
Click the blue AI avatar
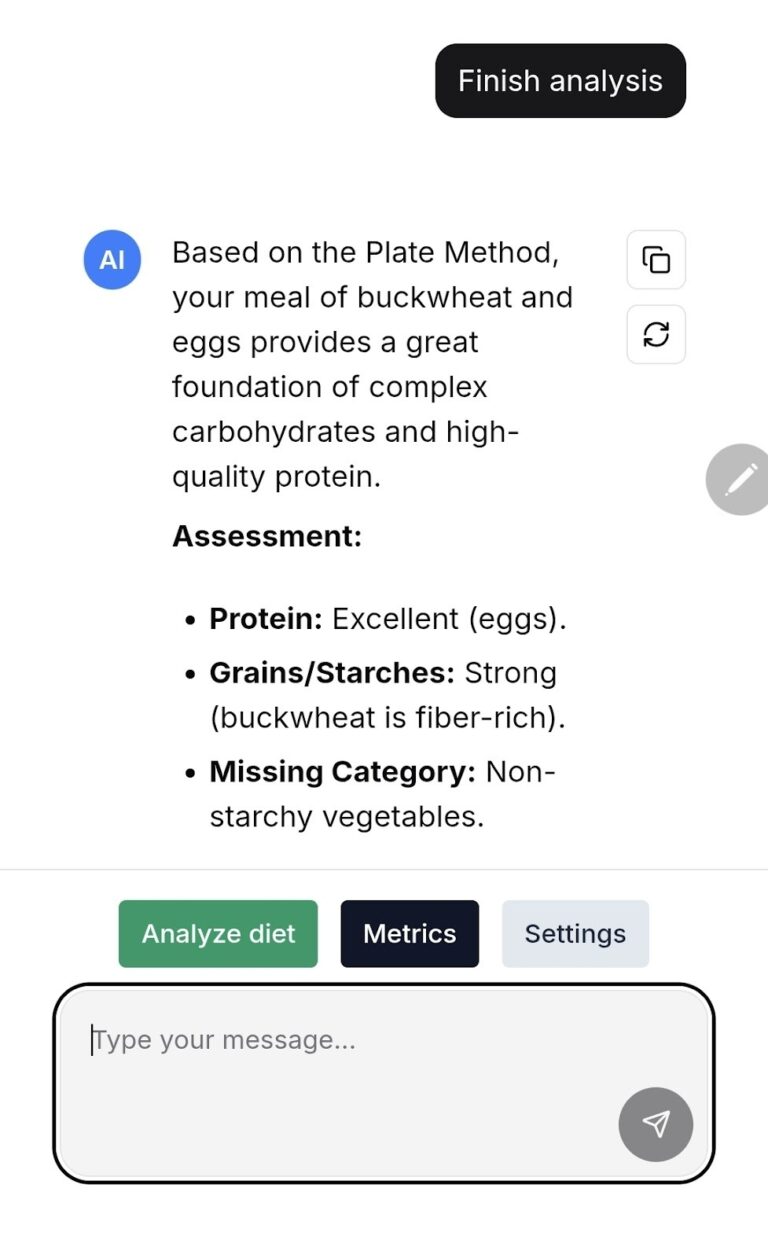[112, 260]
